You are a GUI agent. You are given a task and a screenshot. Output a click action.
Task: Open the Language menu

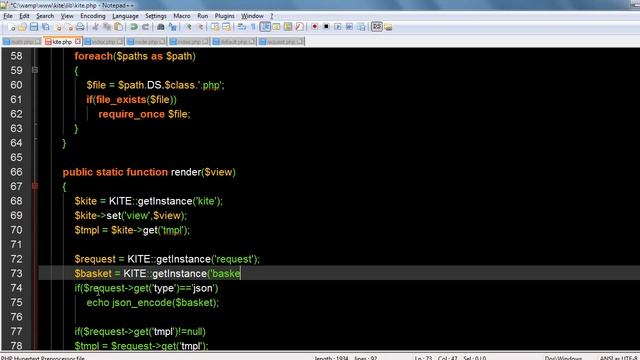125,16
